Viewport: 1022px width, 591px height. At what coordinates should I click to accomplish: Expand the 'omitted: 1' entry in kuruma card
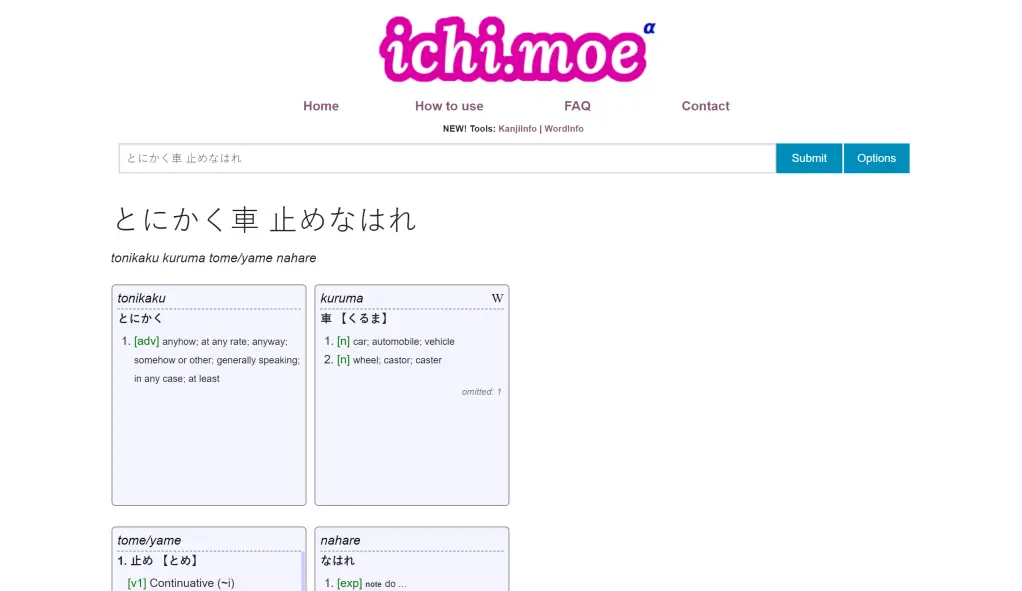[x=481, y=392]
